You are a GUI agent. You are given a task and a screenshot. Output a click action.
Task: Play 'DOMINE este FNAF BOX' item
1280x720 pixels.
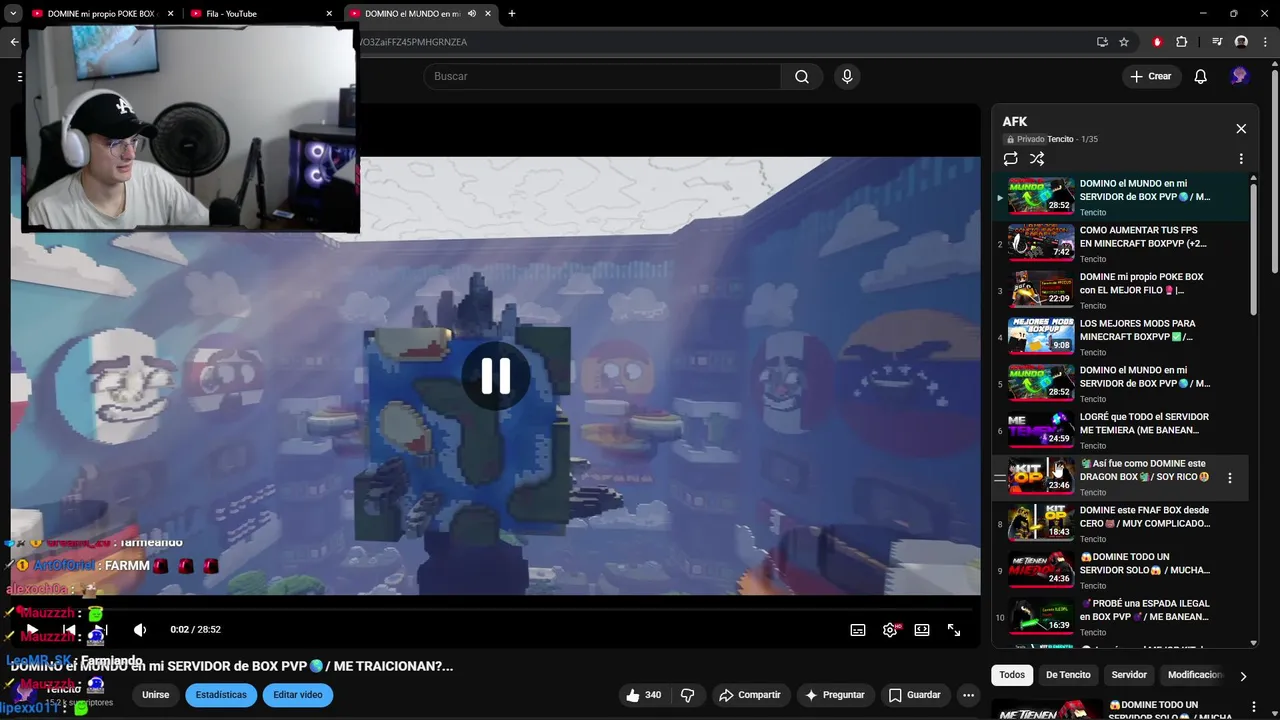click(1120, 523)
